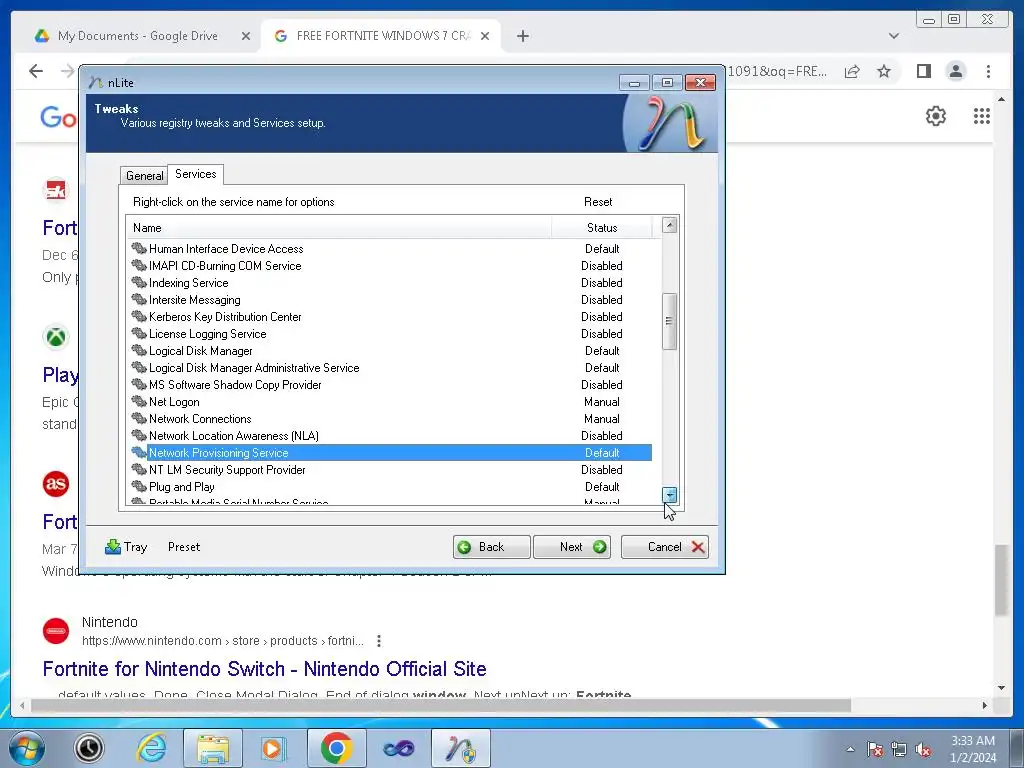The height and width of the screenshot is (768, 1024).
Task: Select the Network Connections service
Action: (x=391, y=419)
